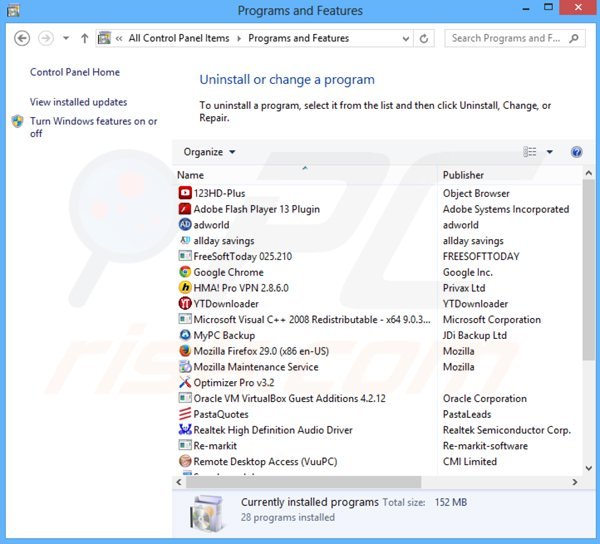Open View installed updates link
600x544 pixels.
pyautogui.click(x=78, y=102)
